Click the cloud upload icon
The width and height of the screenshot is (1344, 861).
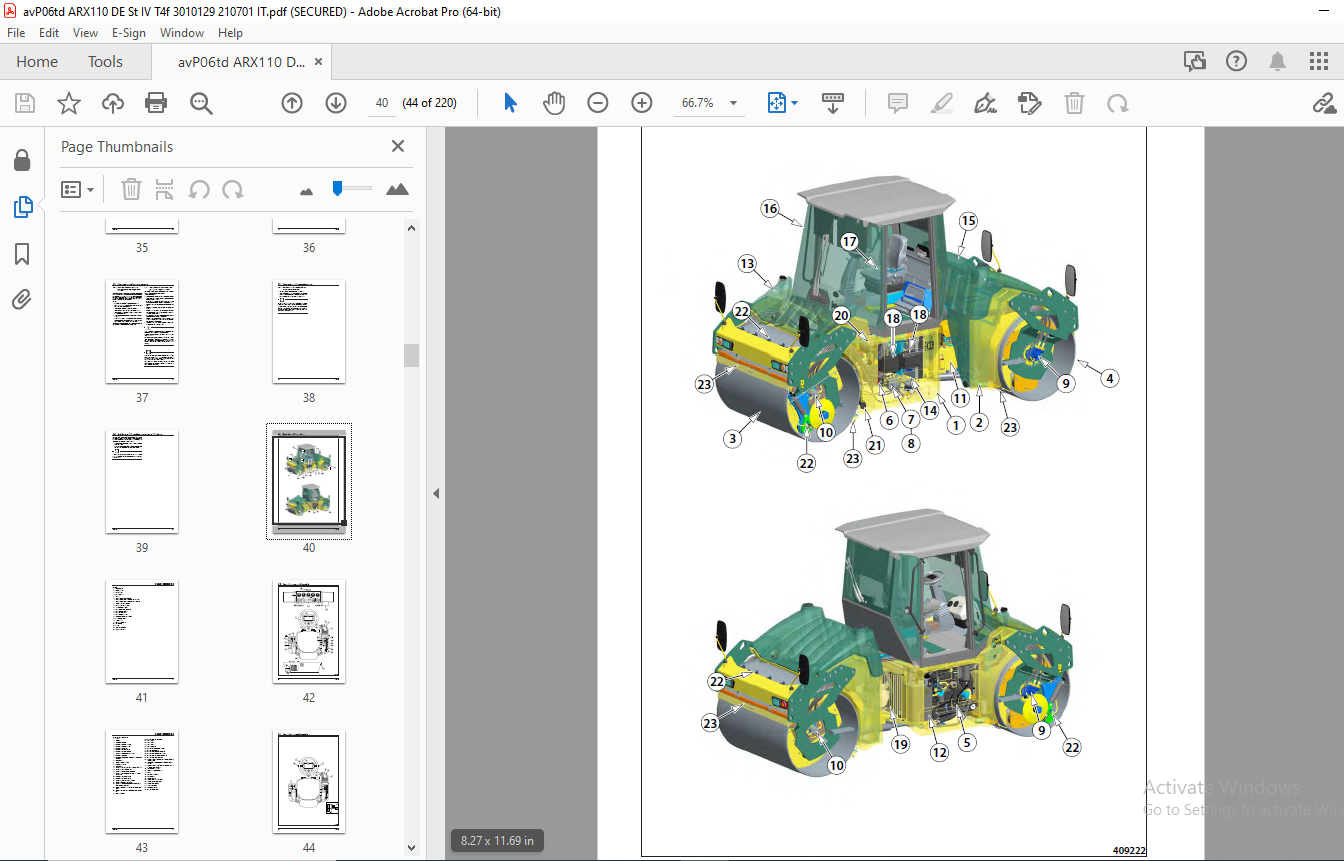pos(113,103)
